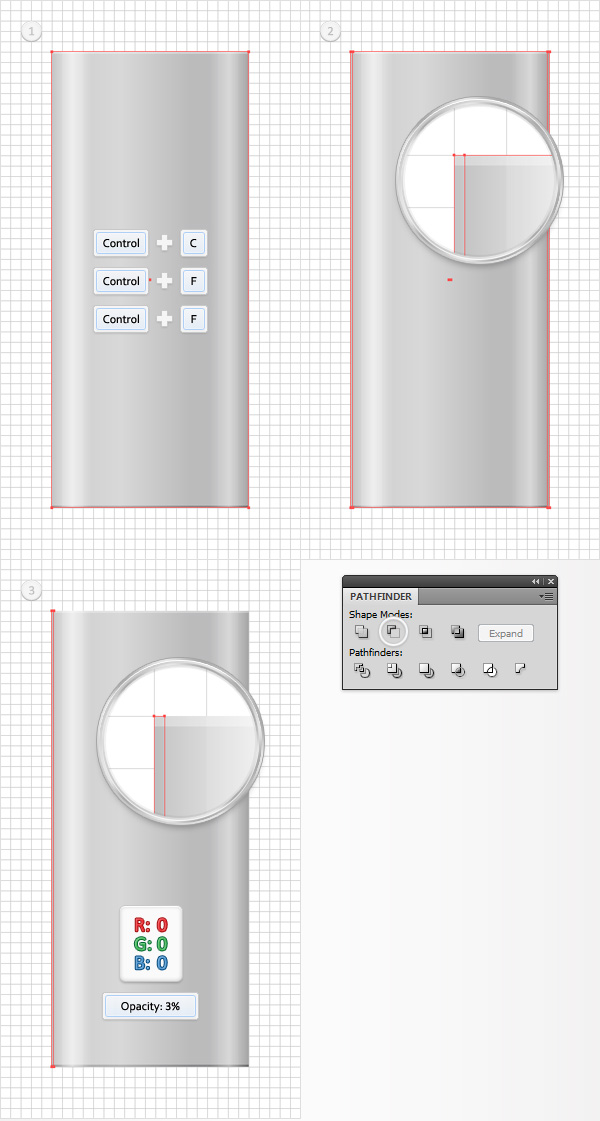Select the Intersect shape mode icon
Screen dimensions: 600x1121
coord(426,632)
